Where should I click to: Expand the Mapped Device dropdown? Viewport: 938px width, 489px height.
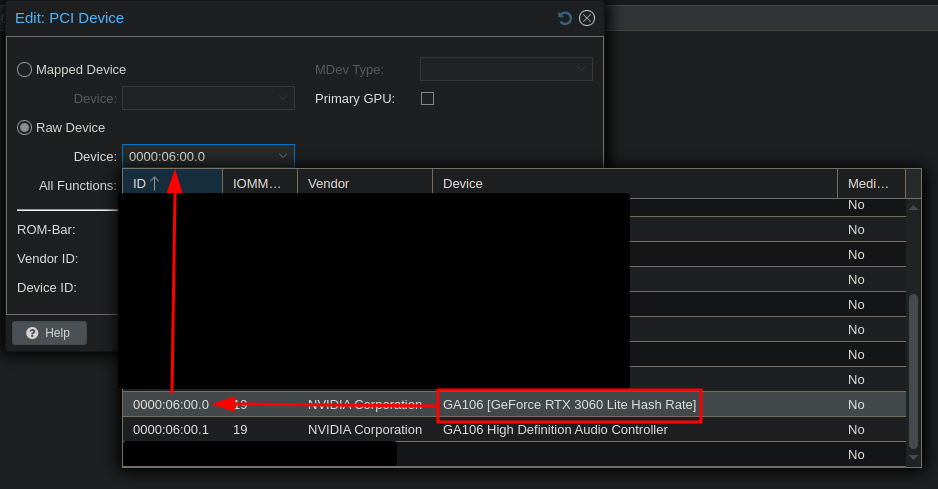(x=283, y=98)
